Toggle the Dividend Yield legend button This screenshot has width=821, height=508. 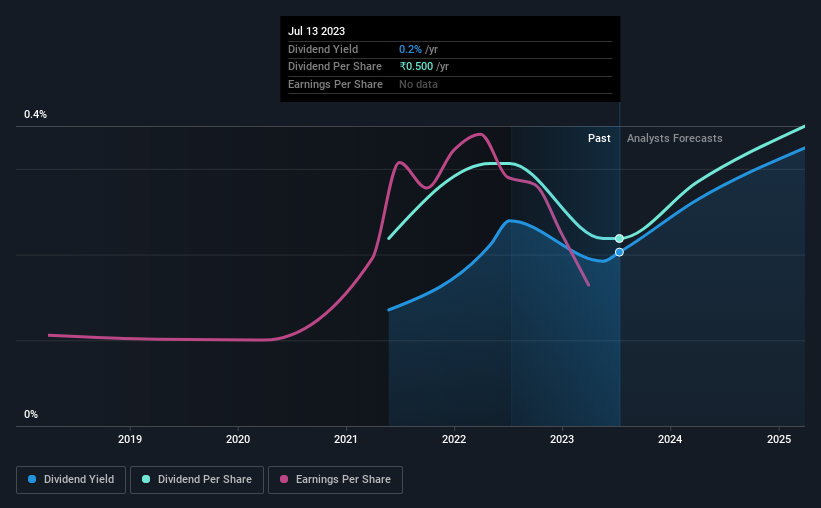[71, 480]
